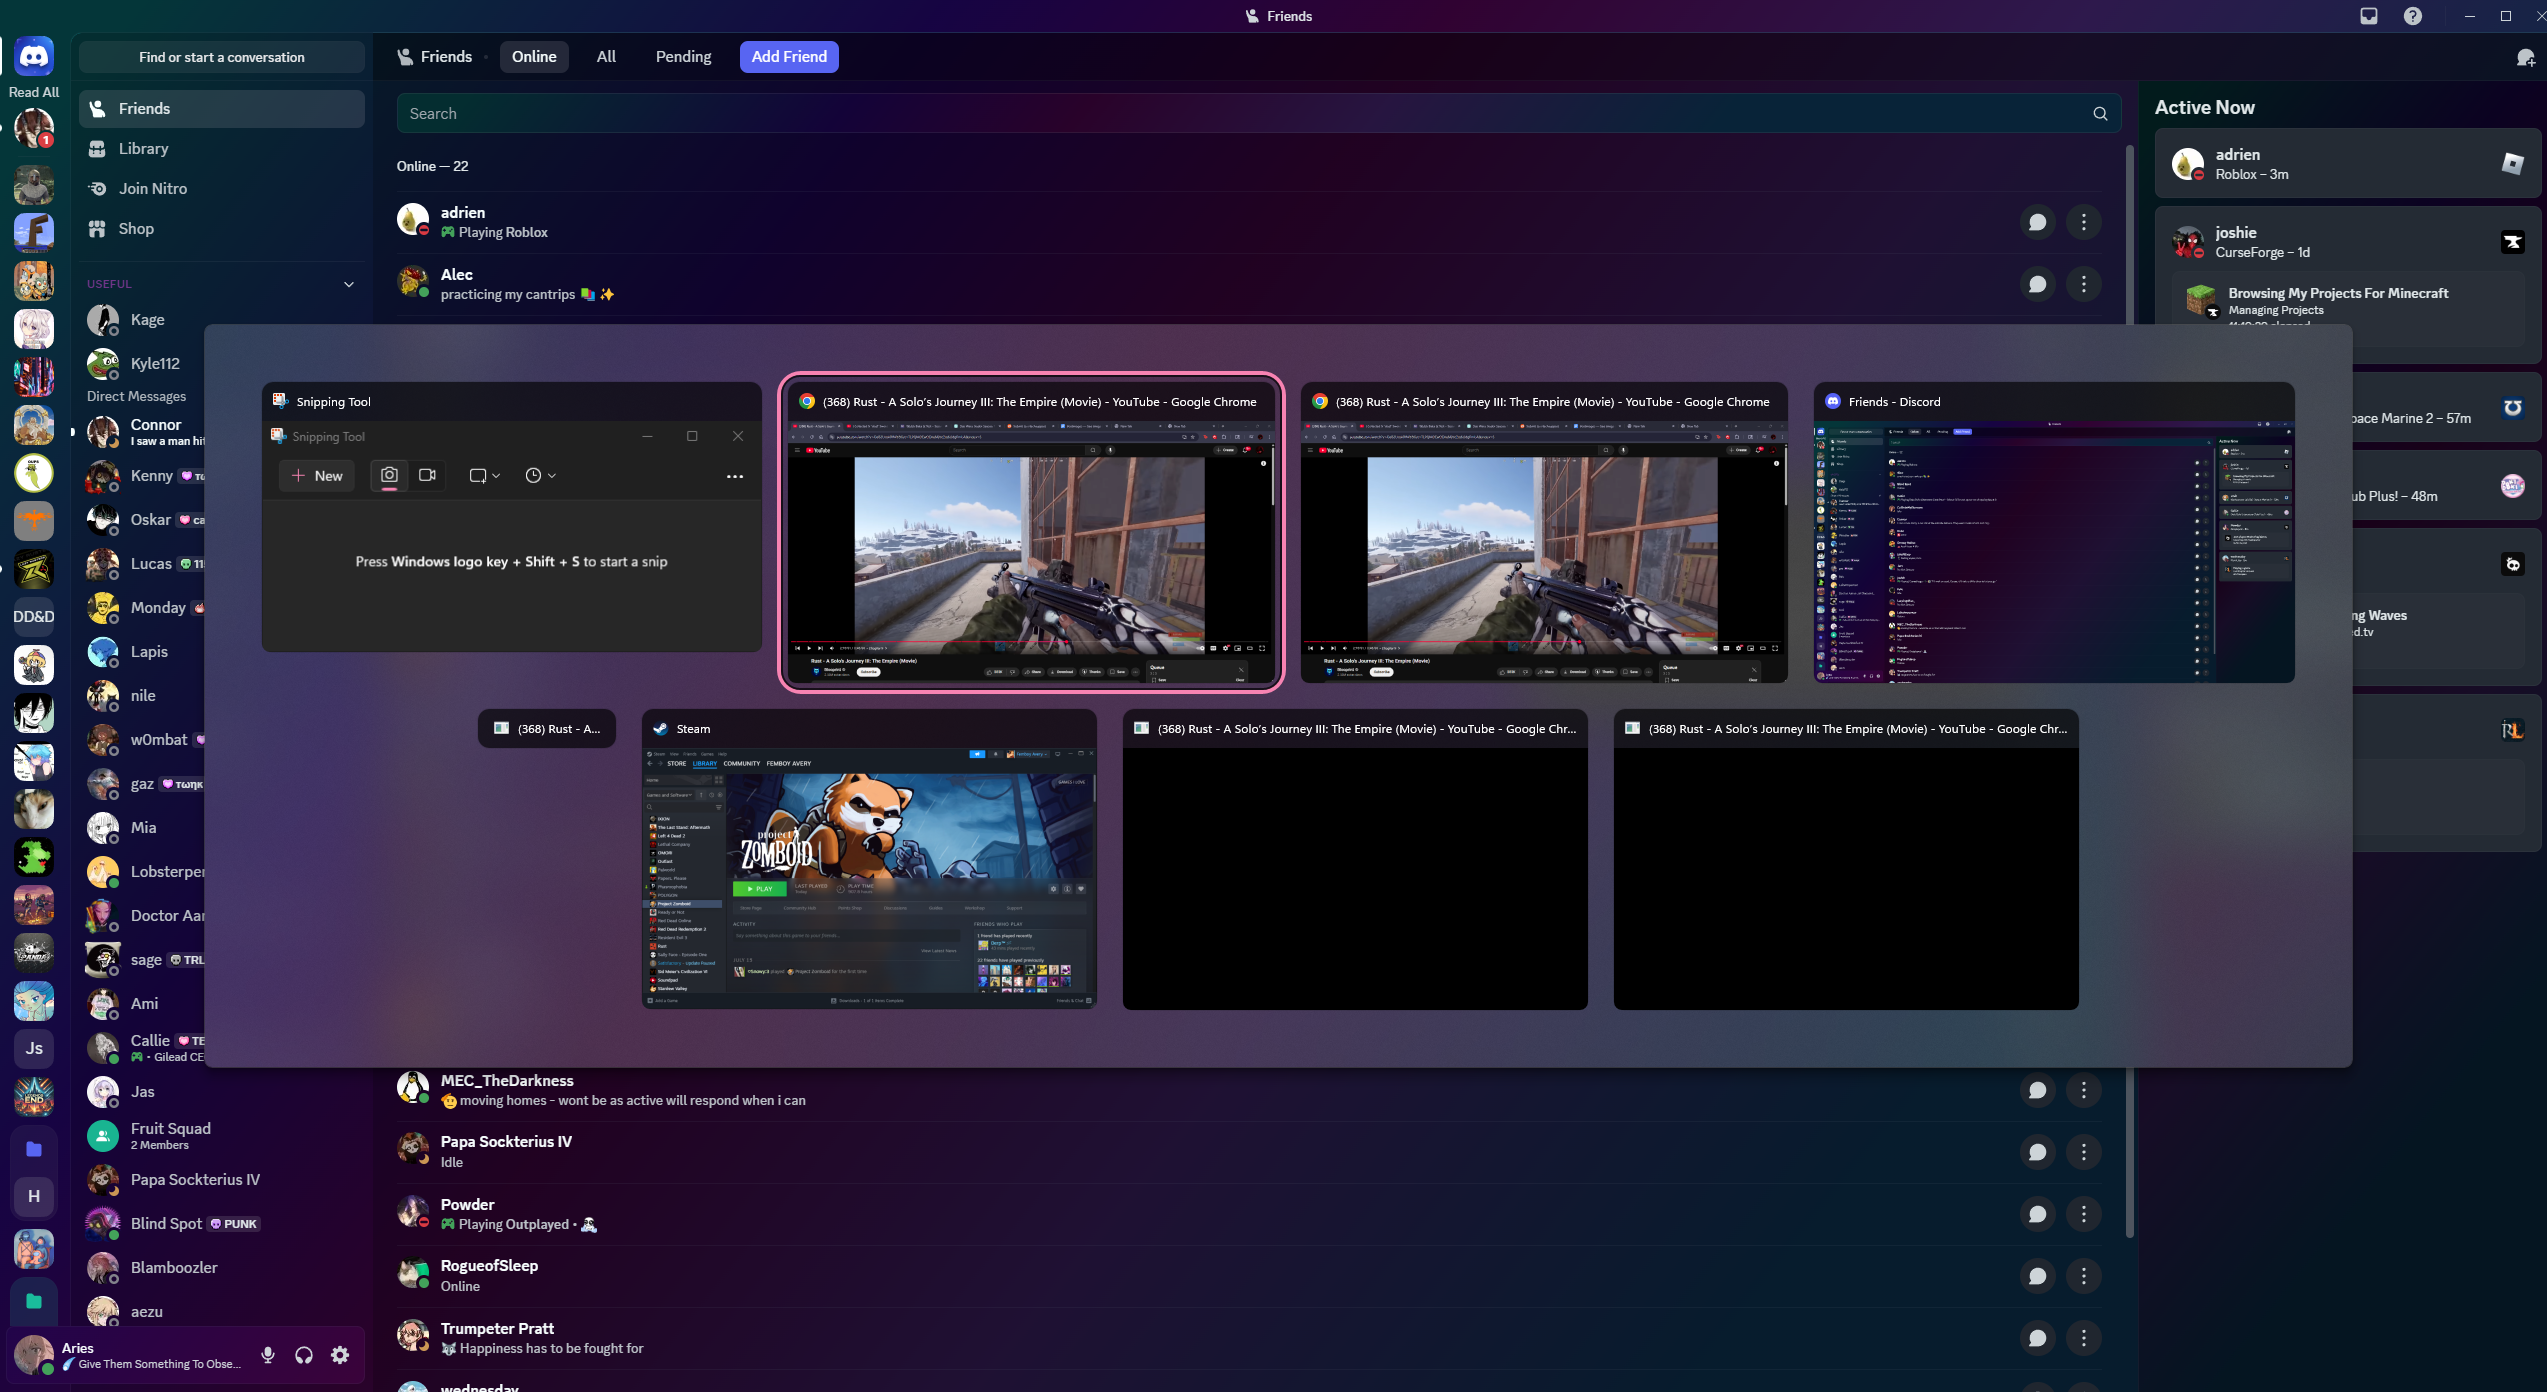Screen dimensions: 2547x1392
Task: Select Snipping Tool record video mode
Action: click(428, 475)
